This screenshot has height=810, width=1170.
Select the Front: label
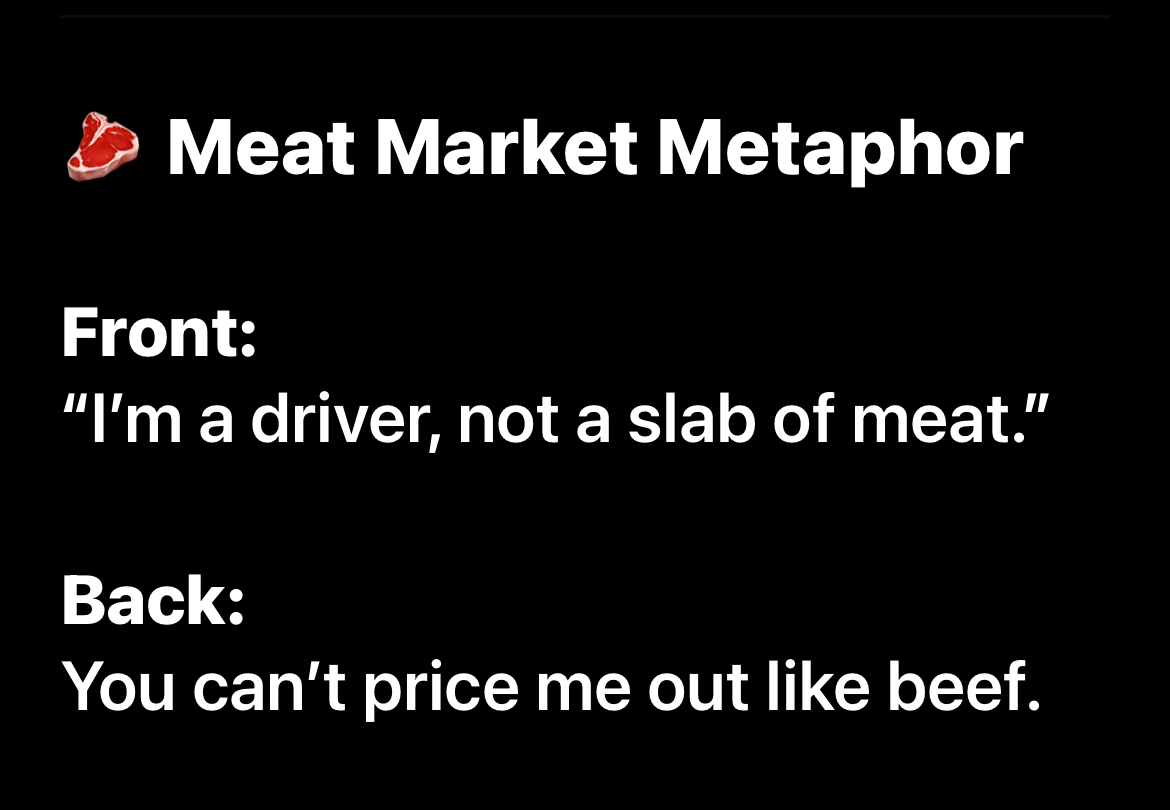(159, 333)
